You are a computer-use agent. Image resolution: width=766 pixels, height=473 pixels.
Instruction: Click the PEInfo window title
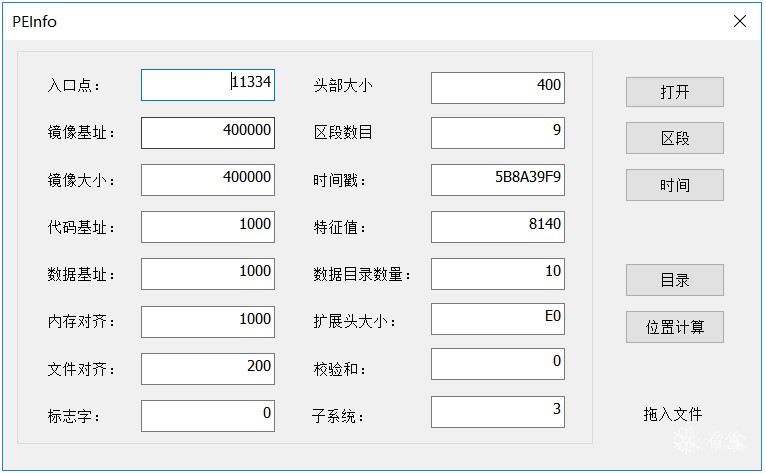[34, 22]
